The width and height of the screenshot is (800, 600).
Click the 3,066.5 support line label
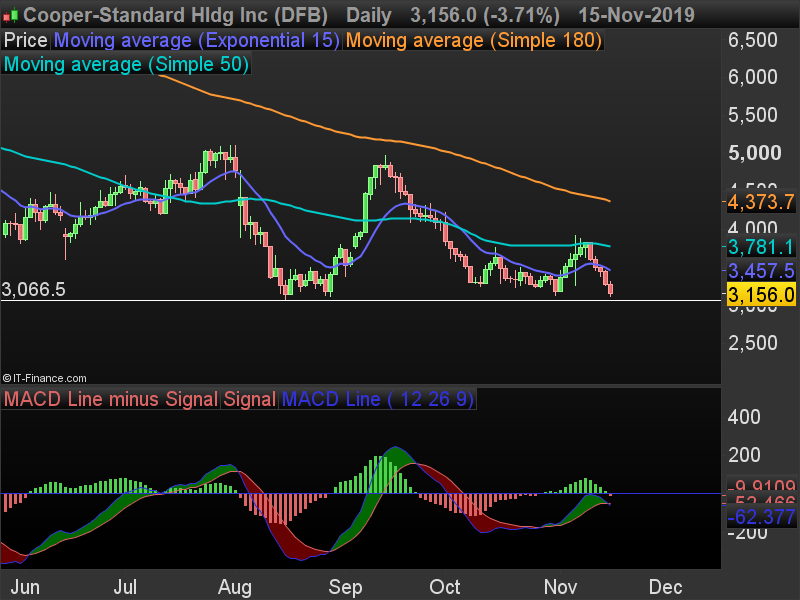click(34, 290)
